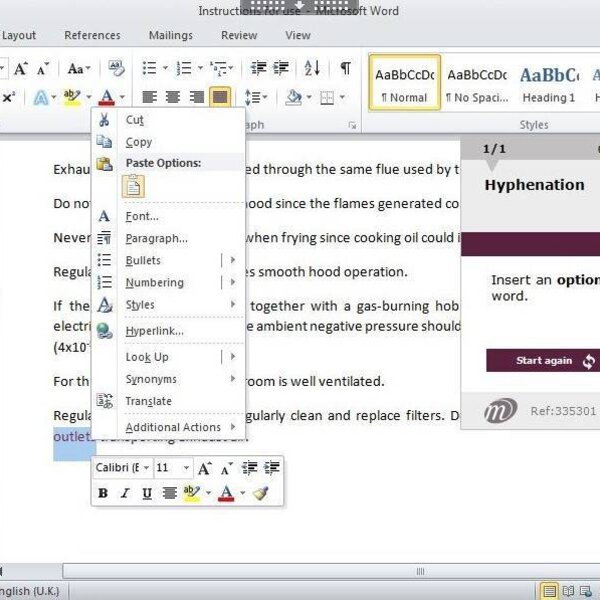The height and width of the screenshot is (600, 600).
Task: Open the Mailings tab
Action: click(171, 35)
